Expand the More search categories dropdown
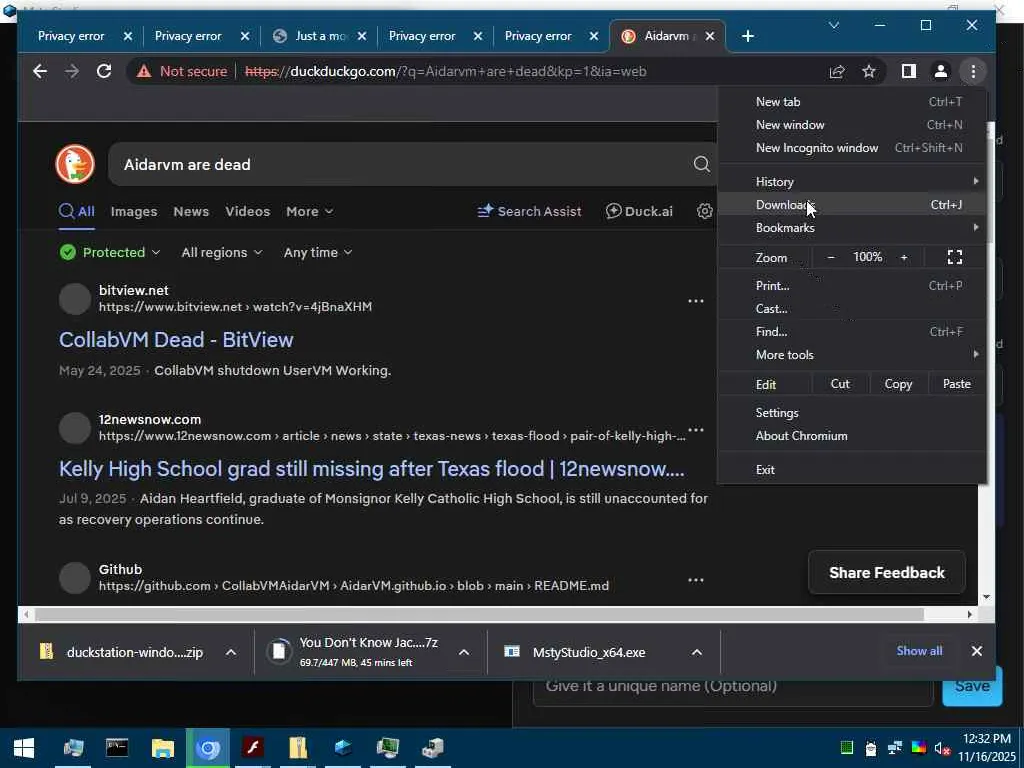Image resolution: width=1024 pixels, height=768 pixels. (310, 211)
